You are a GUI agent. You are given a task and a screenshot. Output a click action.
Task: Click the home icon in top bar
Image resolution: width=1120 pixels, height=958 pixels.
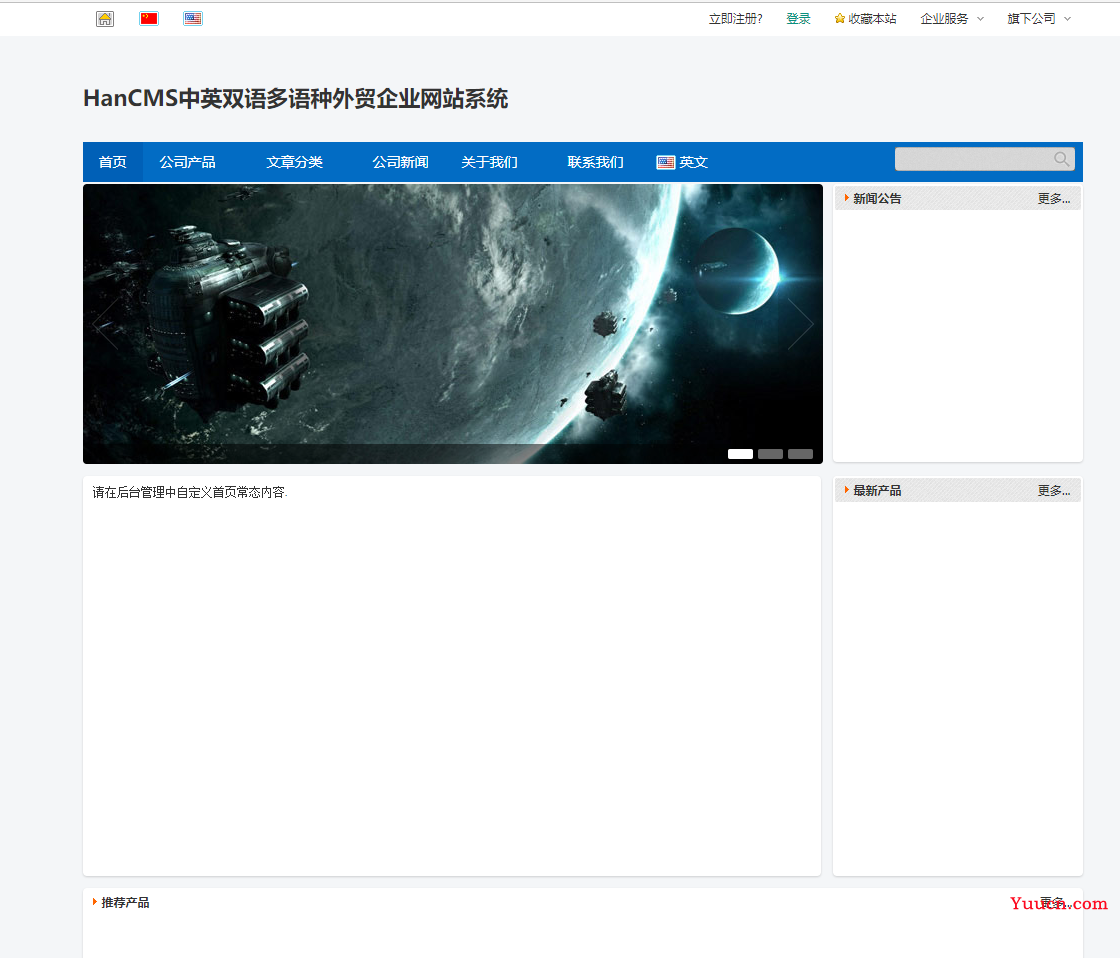[x=105, y=19]
